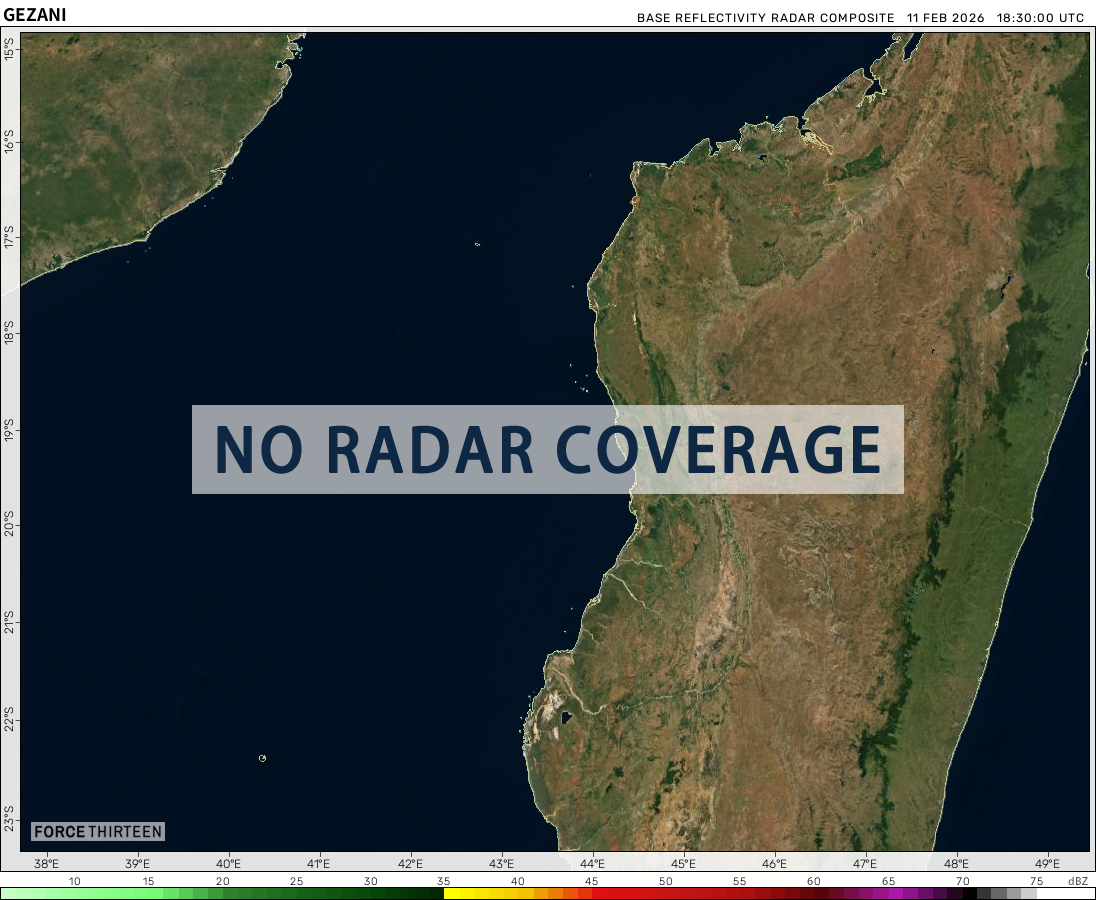The height and width of the screenshot is (900, 1096).
Task: Click the 11 FEB 2026 date
Action: click(946, 19)
